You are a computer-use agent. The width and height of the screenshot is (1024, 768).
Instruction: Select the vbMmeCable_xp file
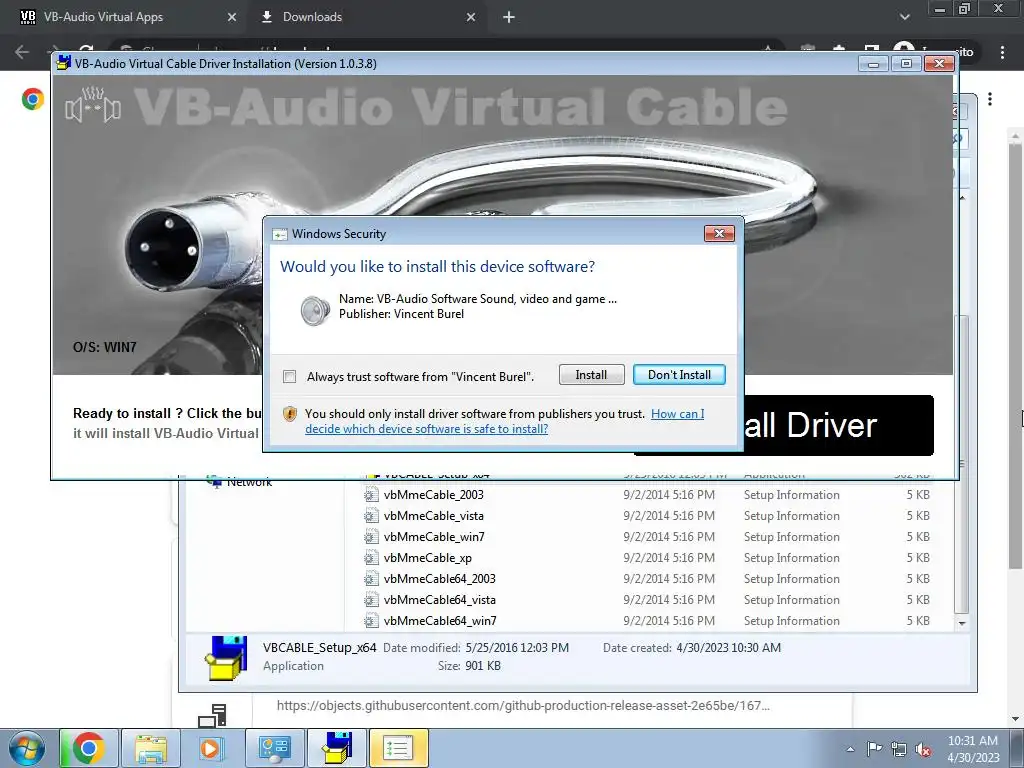point(428,558)
